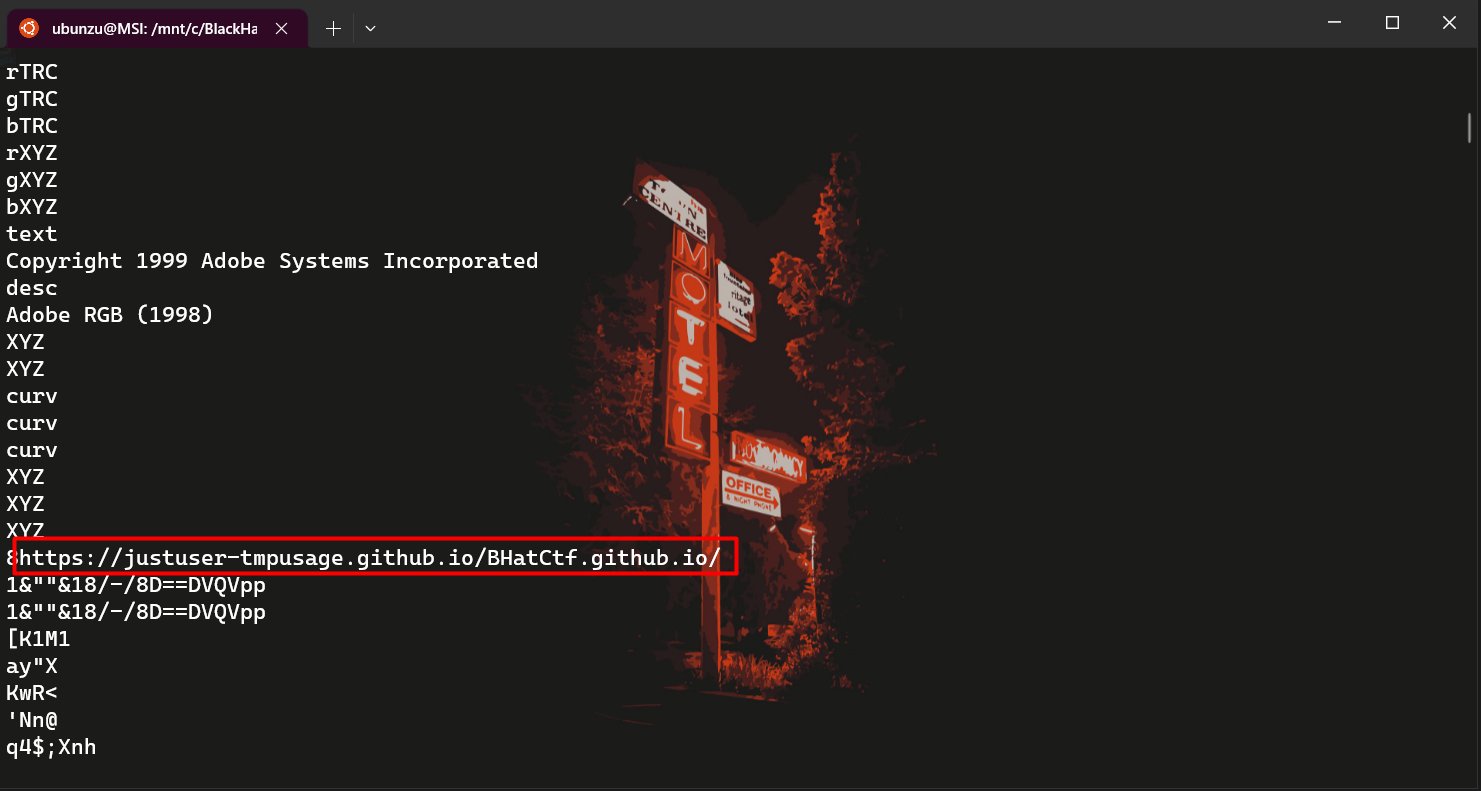
Task: Click the 'KwR<' output line
Action: point(32,693)
